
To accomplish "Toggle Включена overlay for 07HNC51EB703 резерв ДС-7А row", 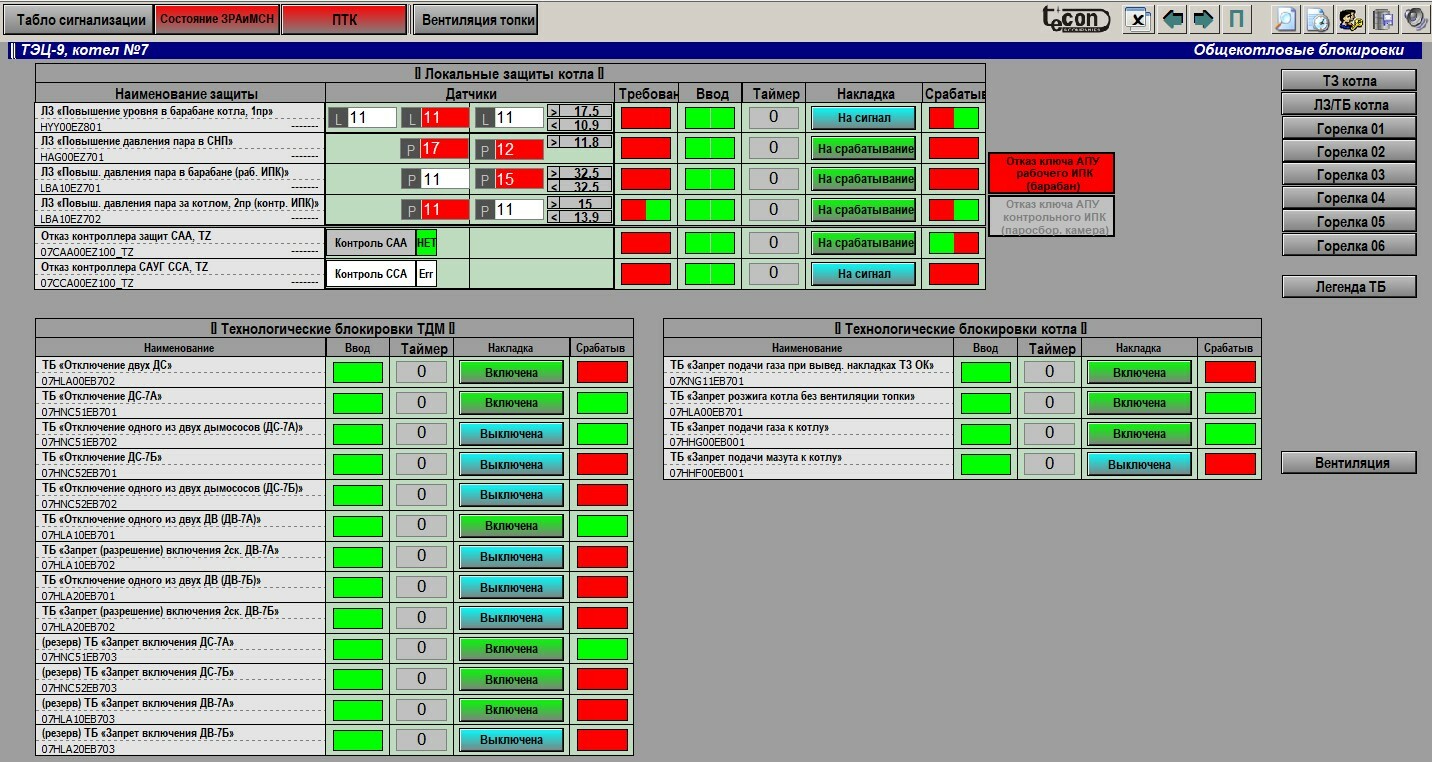I will tap(511, 649).
